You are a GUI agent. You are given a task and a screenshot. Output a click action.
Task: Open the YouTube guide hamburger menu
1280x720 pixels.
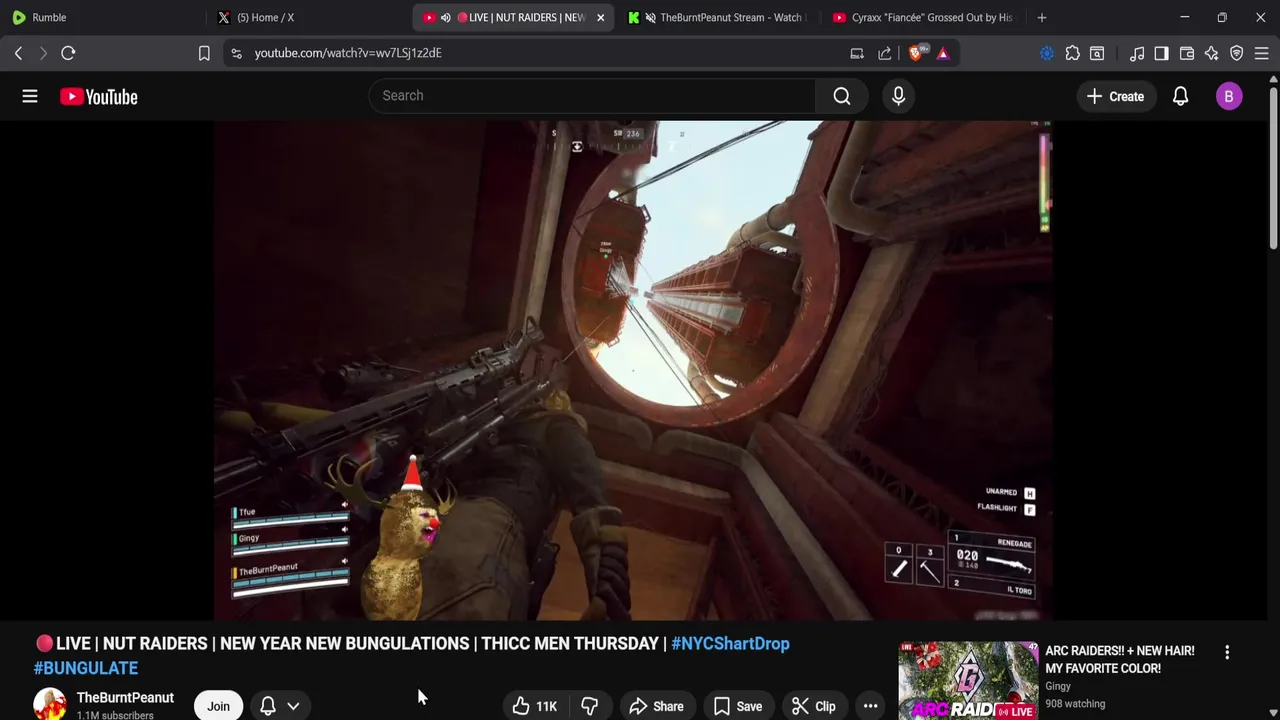click(x=30, y=96)
